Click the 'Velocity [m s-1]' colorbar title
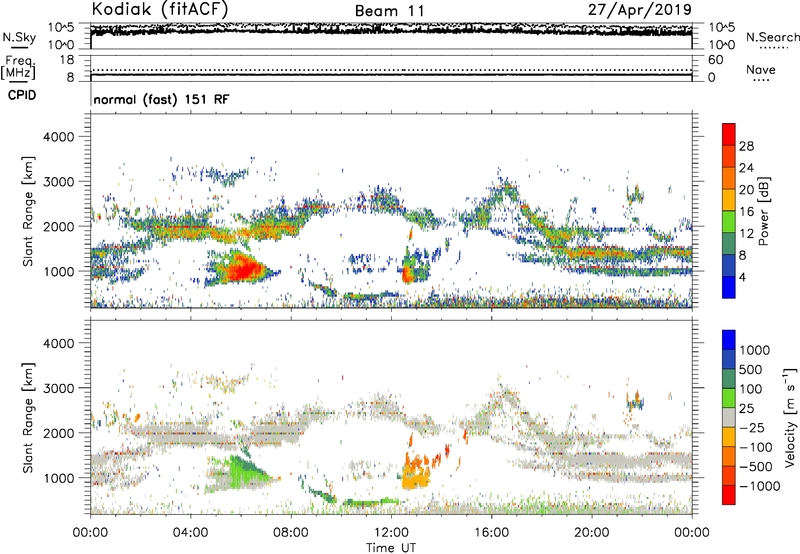This screenshot has width=800, height=554. coord(790,417)
